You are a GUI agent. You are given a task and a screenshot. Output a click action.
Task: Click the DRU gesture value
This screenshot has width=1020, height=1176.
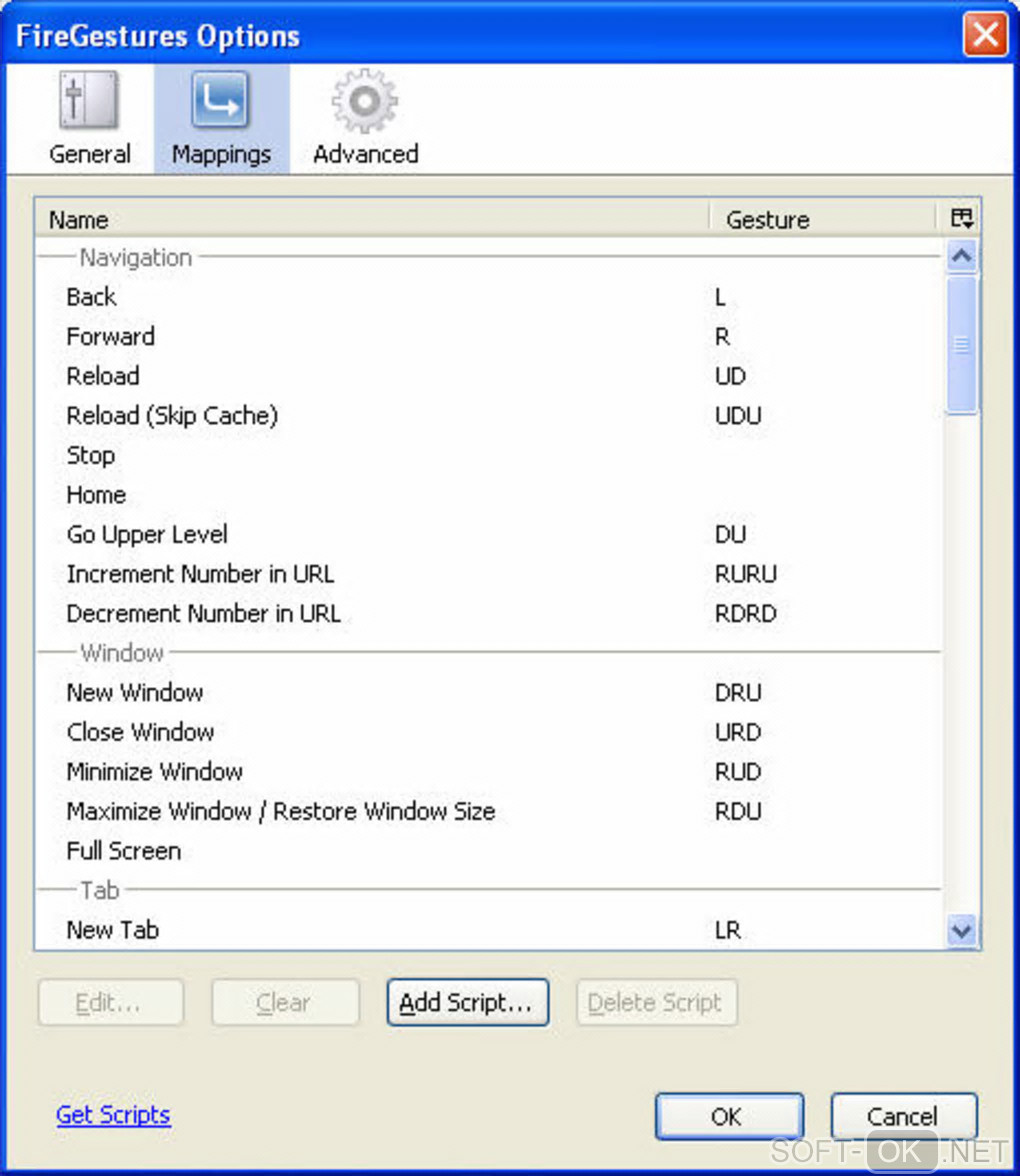coord(738,692)
